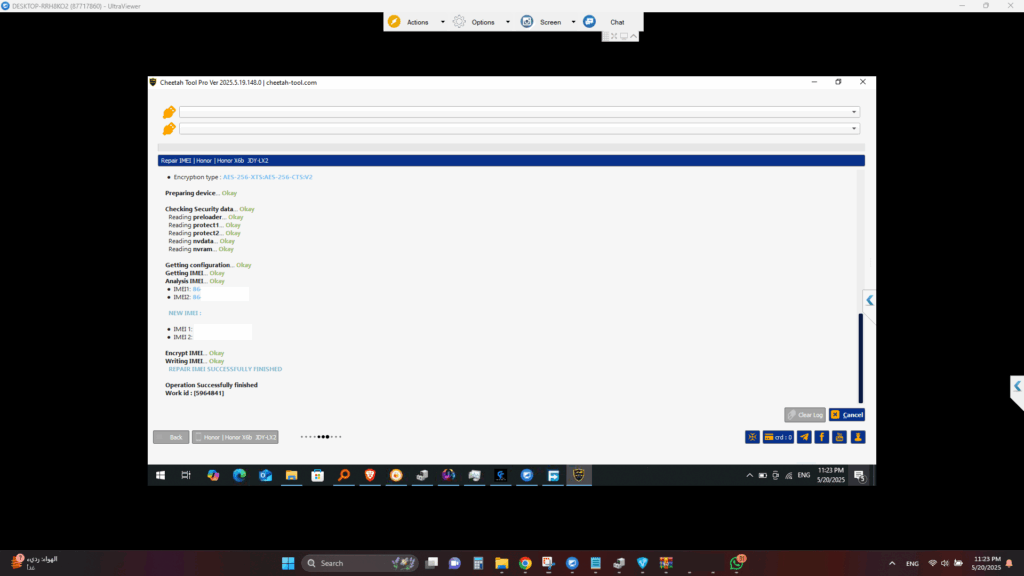Click the Cancel button
Image resolution: width=1024 pixels, height=576 pixels.
(x=847, y=414)
